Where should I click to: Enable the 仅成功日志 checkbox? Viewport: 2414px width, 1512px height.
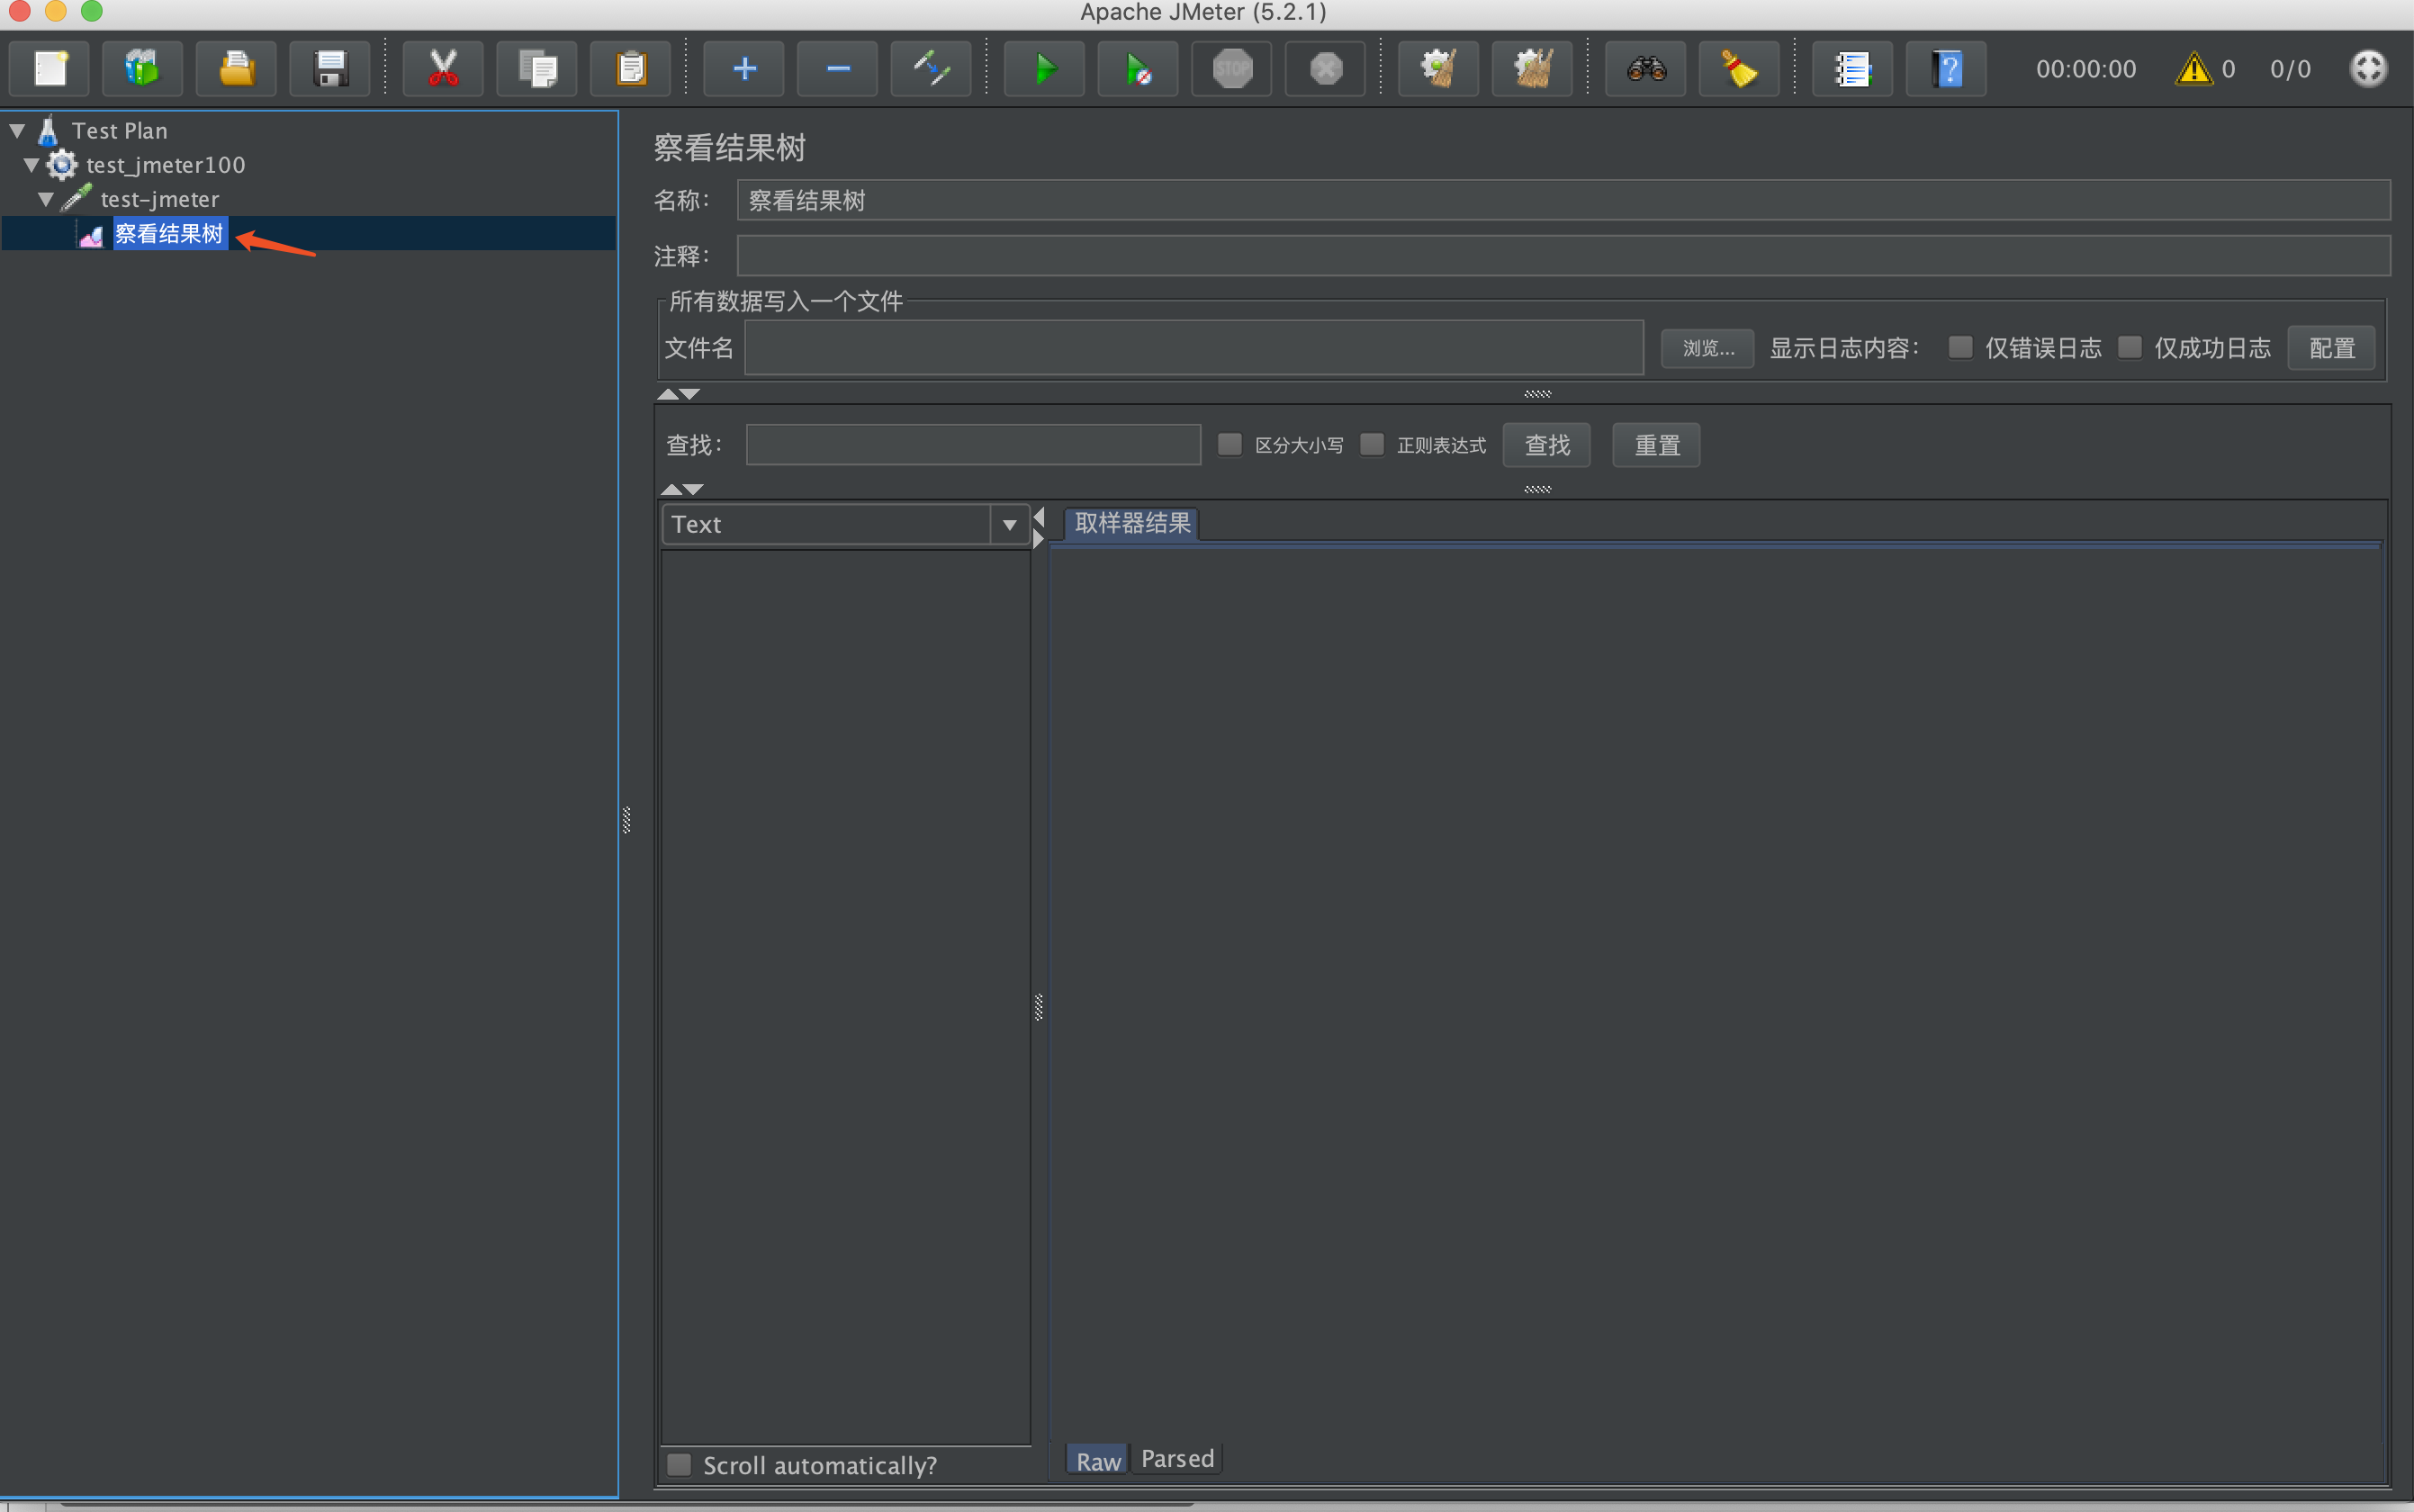click(x=2130, y=347)
